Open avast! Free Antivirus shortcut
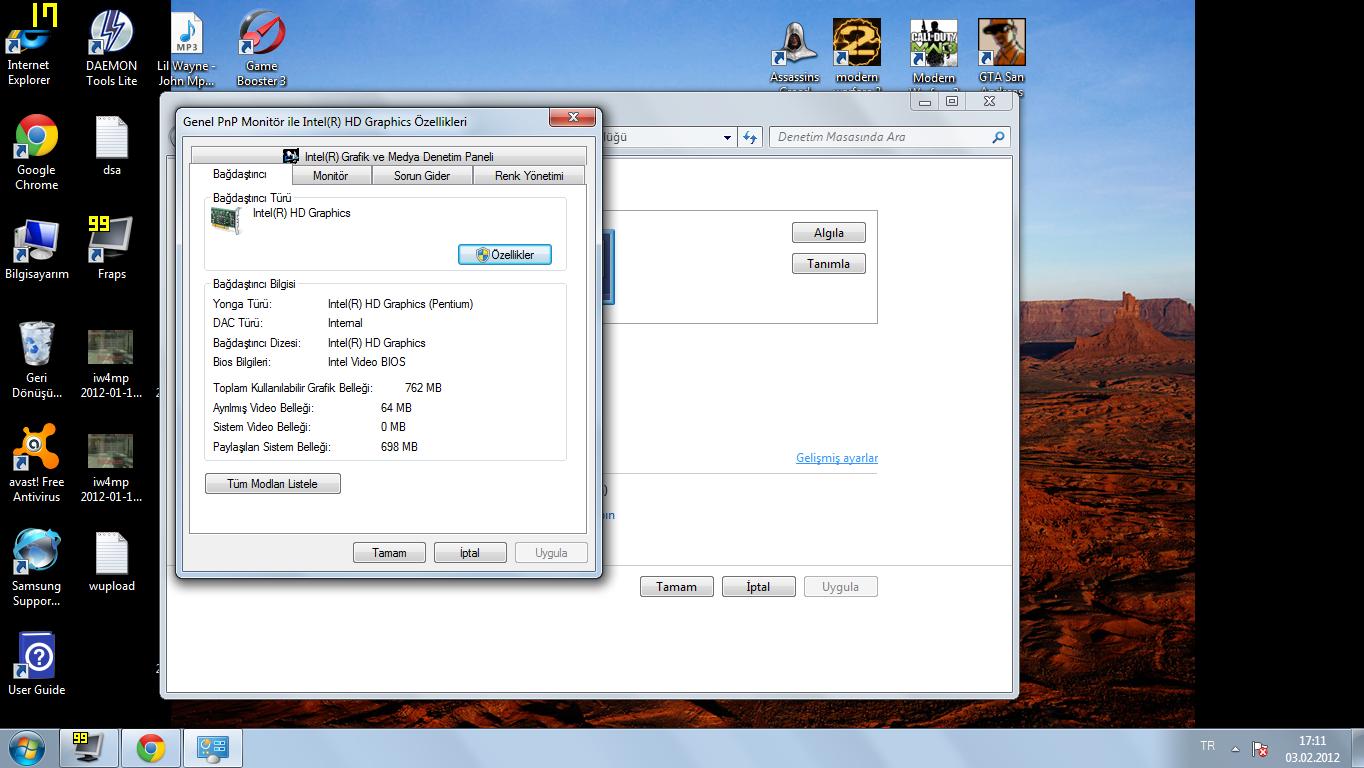The height and width of the screenshot is (768, 1364). coord(36,464)
